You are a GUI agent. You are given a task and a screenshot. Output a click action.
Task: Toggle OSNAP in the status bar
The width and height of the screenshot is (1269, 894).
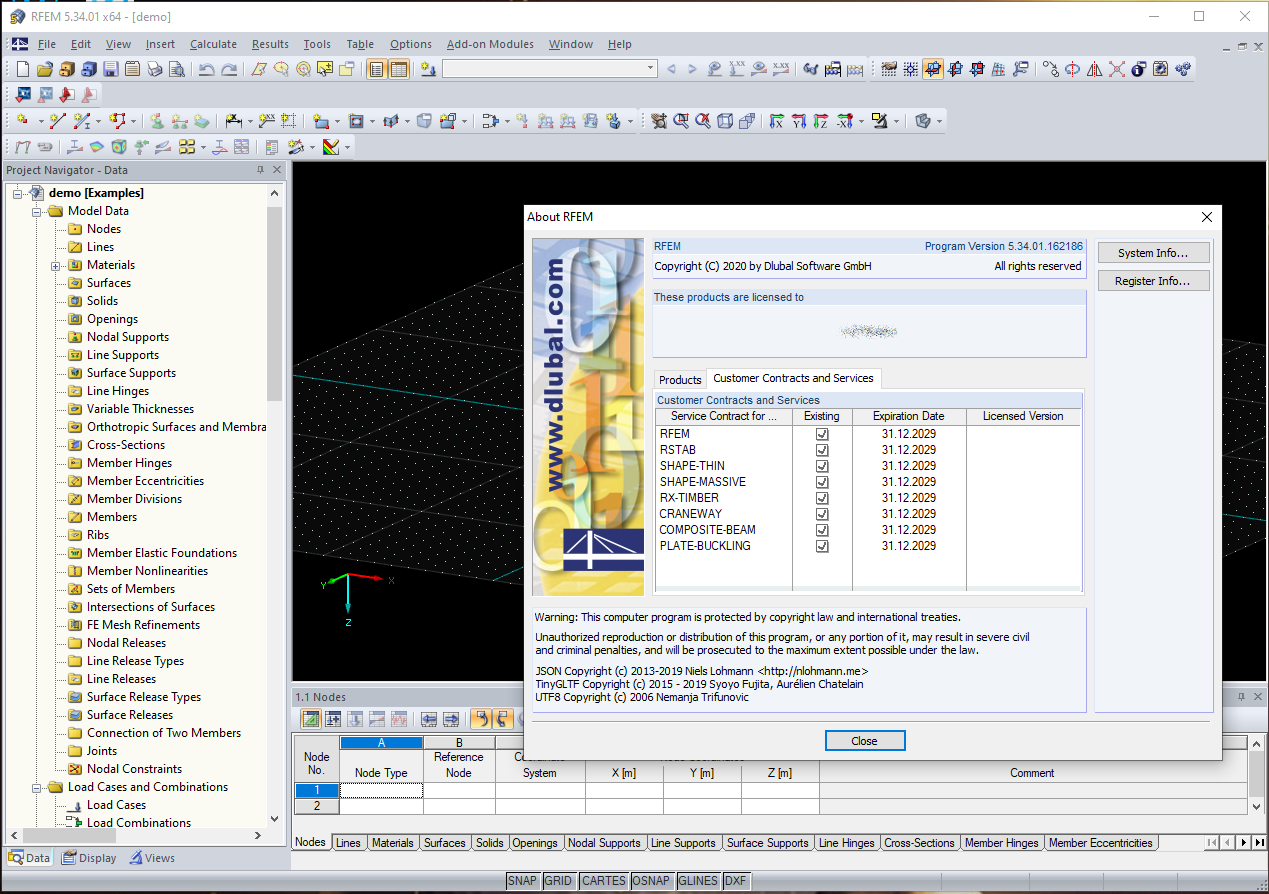pos(652,881)
